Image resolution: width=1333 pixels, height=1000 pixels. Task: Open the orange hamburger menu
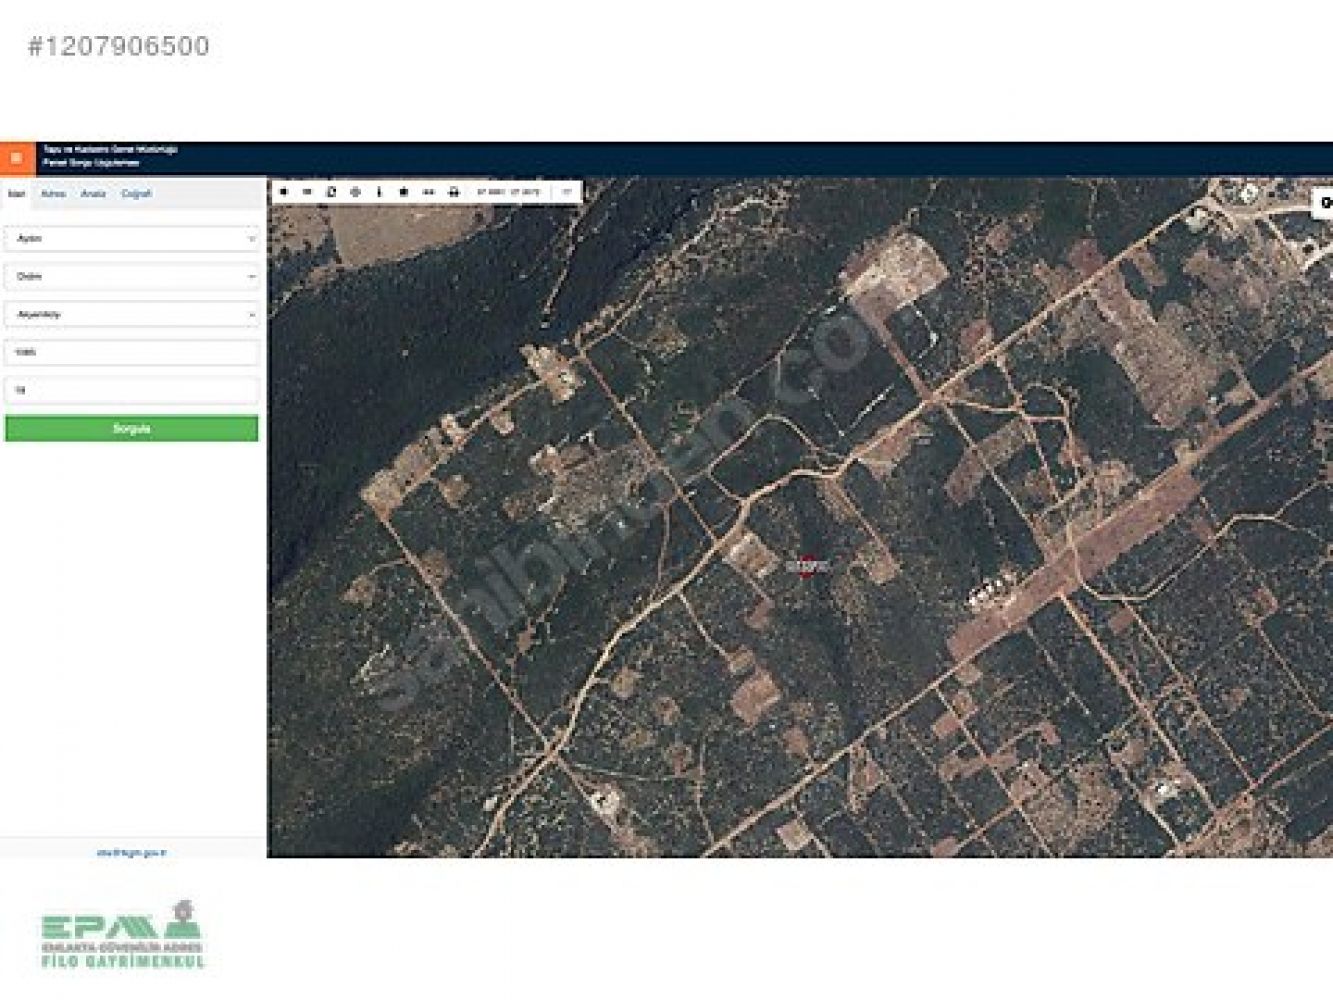point(16,158)
